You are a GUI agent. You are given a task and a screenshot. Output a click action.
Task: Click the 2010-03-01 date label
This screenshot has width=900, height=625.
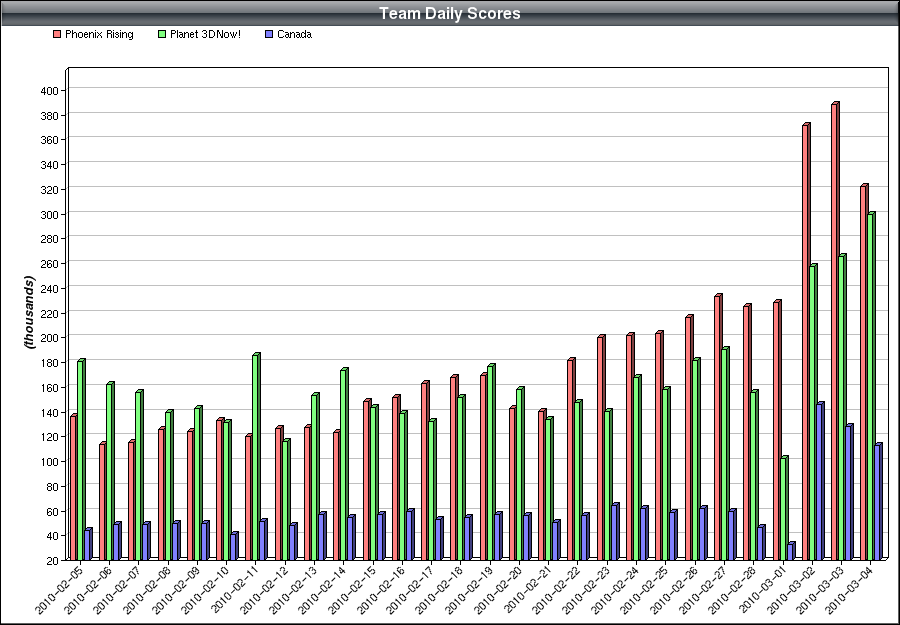coord(761,589)
